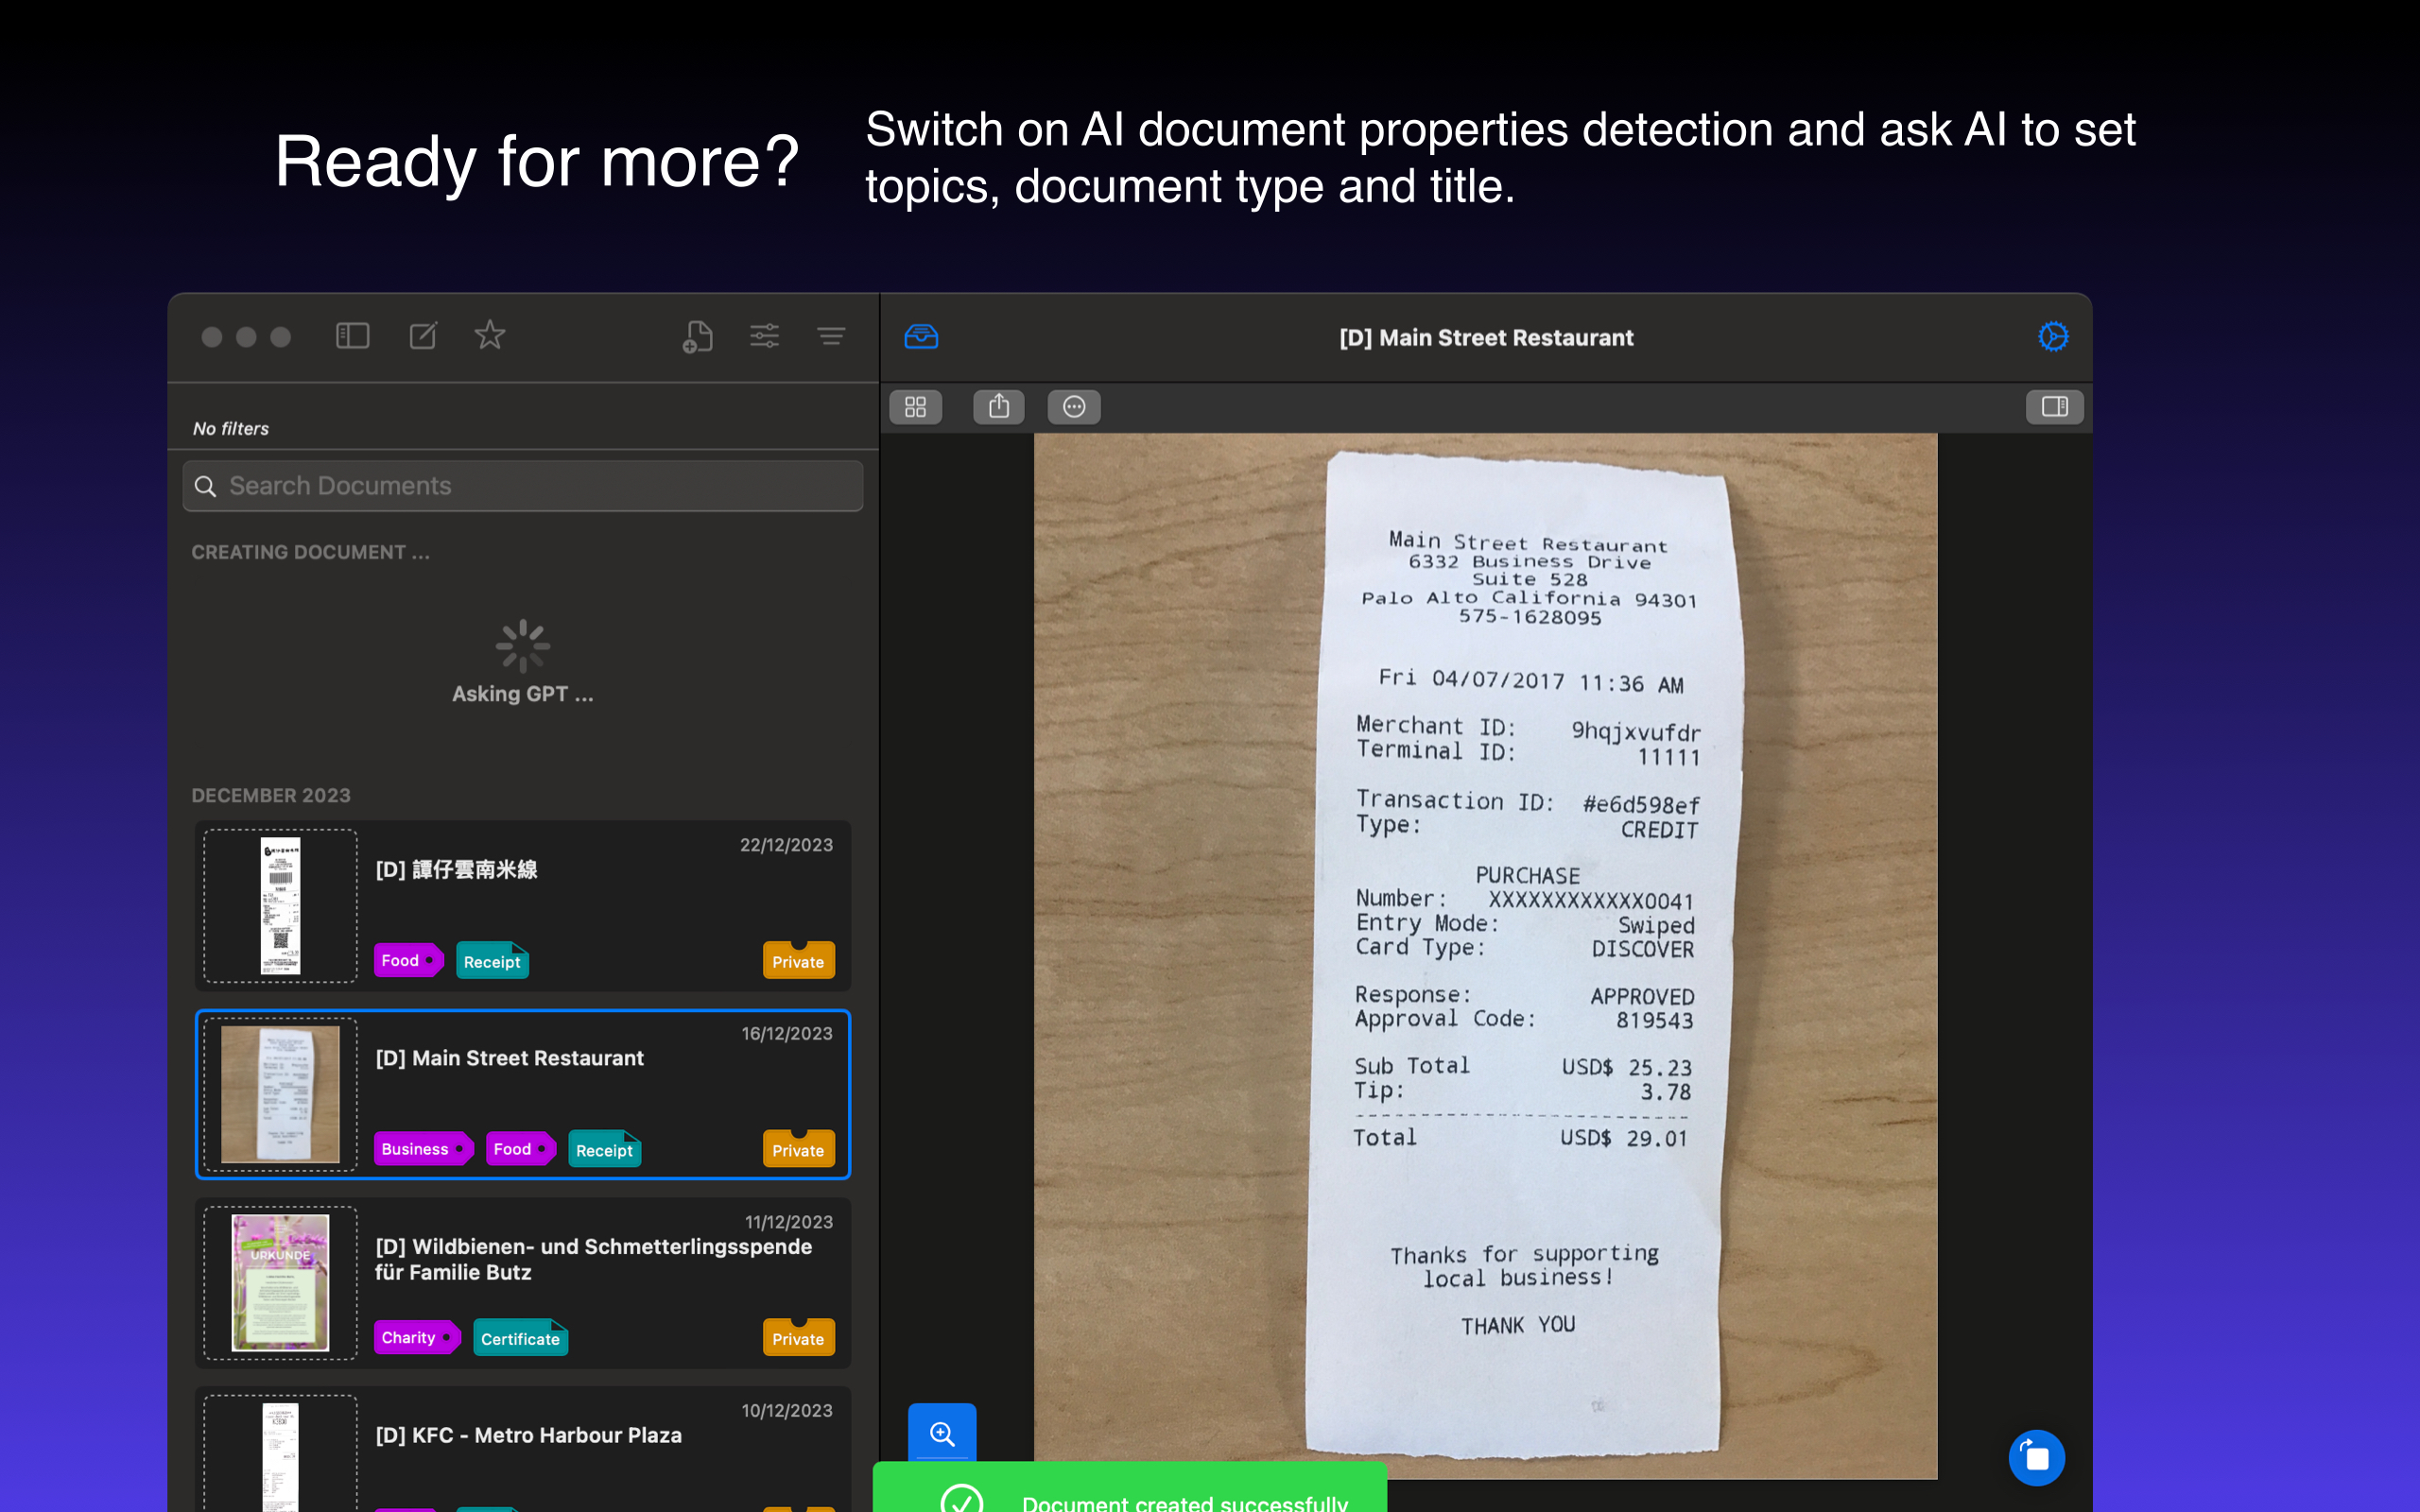2420x1512 pixels.
Task: Click the star favorites icon
Action: 490,335
